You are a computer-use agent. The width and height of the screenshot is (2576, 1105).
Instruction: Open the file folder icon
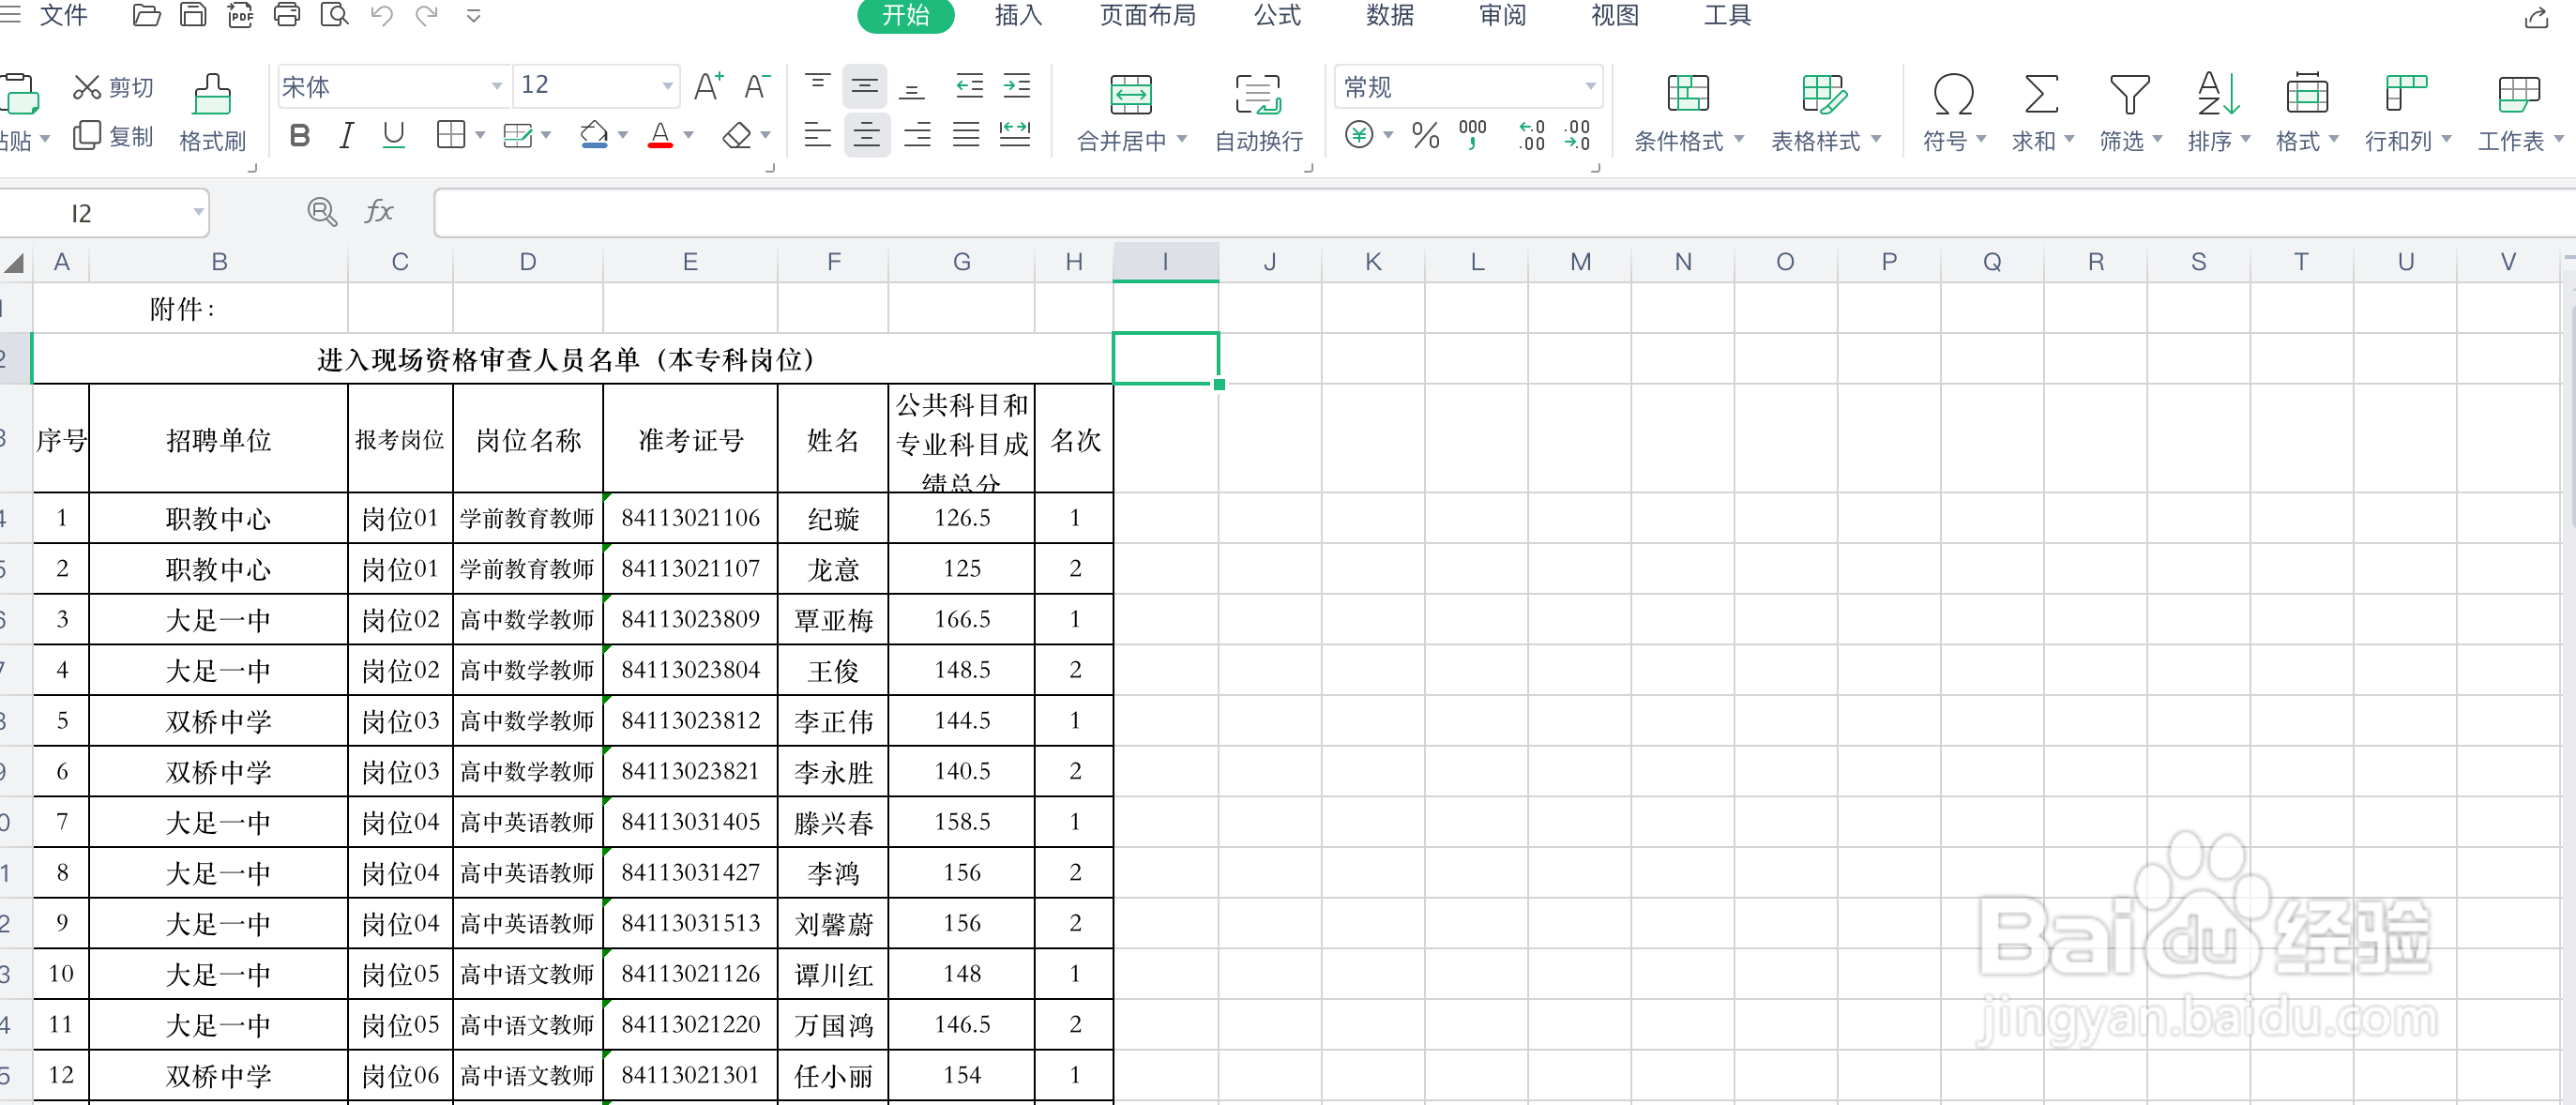coord(146,15)
